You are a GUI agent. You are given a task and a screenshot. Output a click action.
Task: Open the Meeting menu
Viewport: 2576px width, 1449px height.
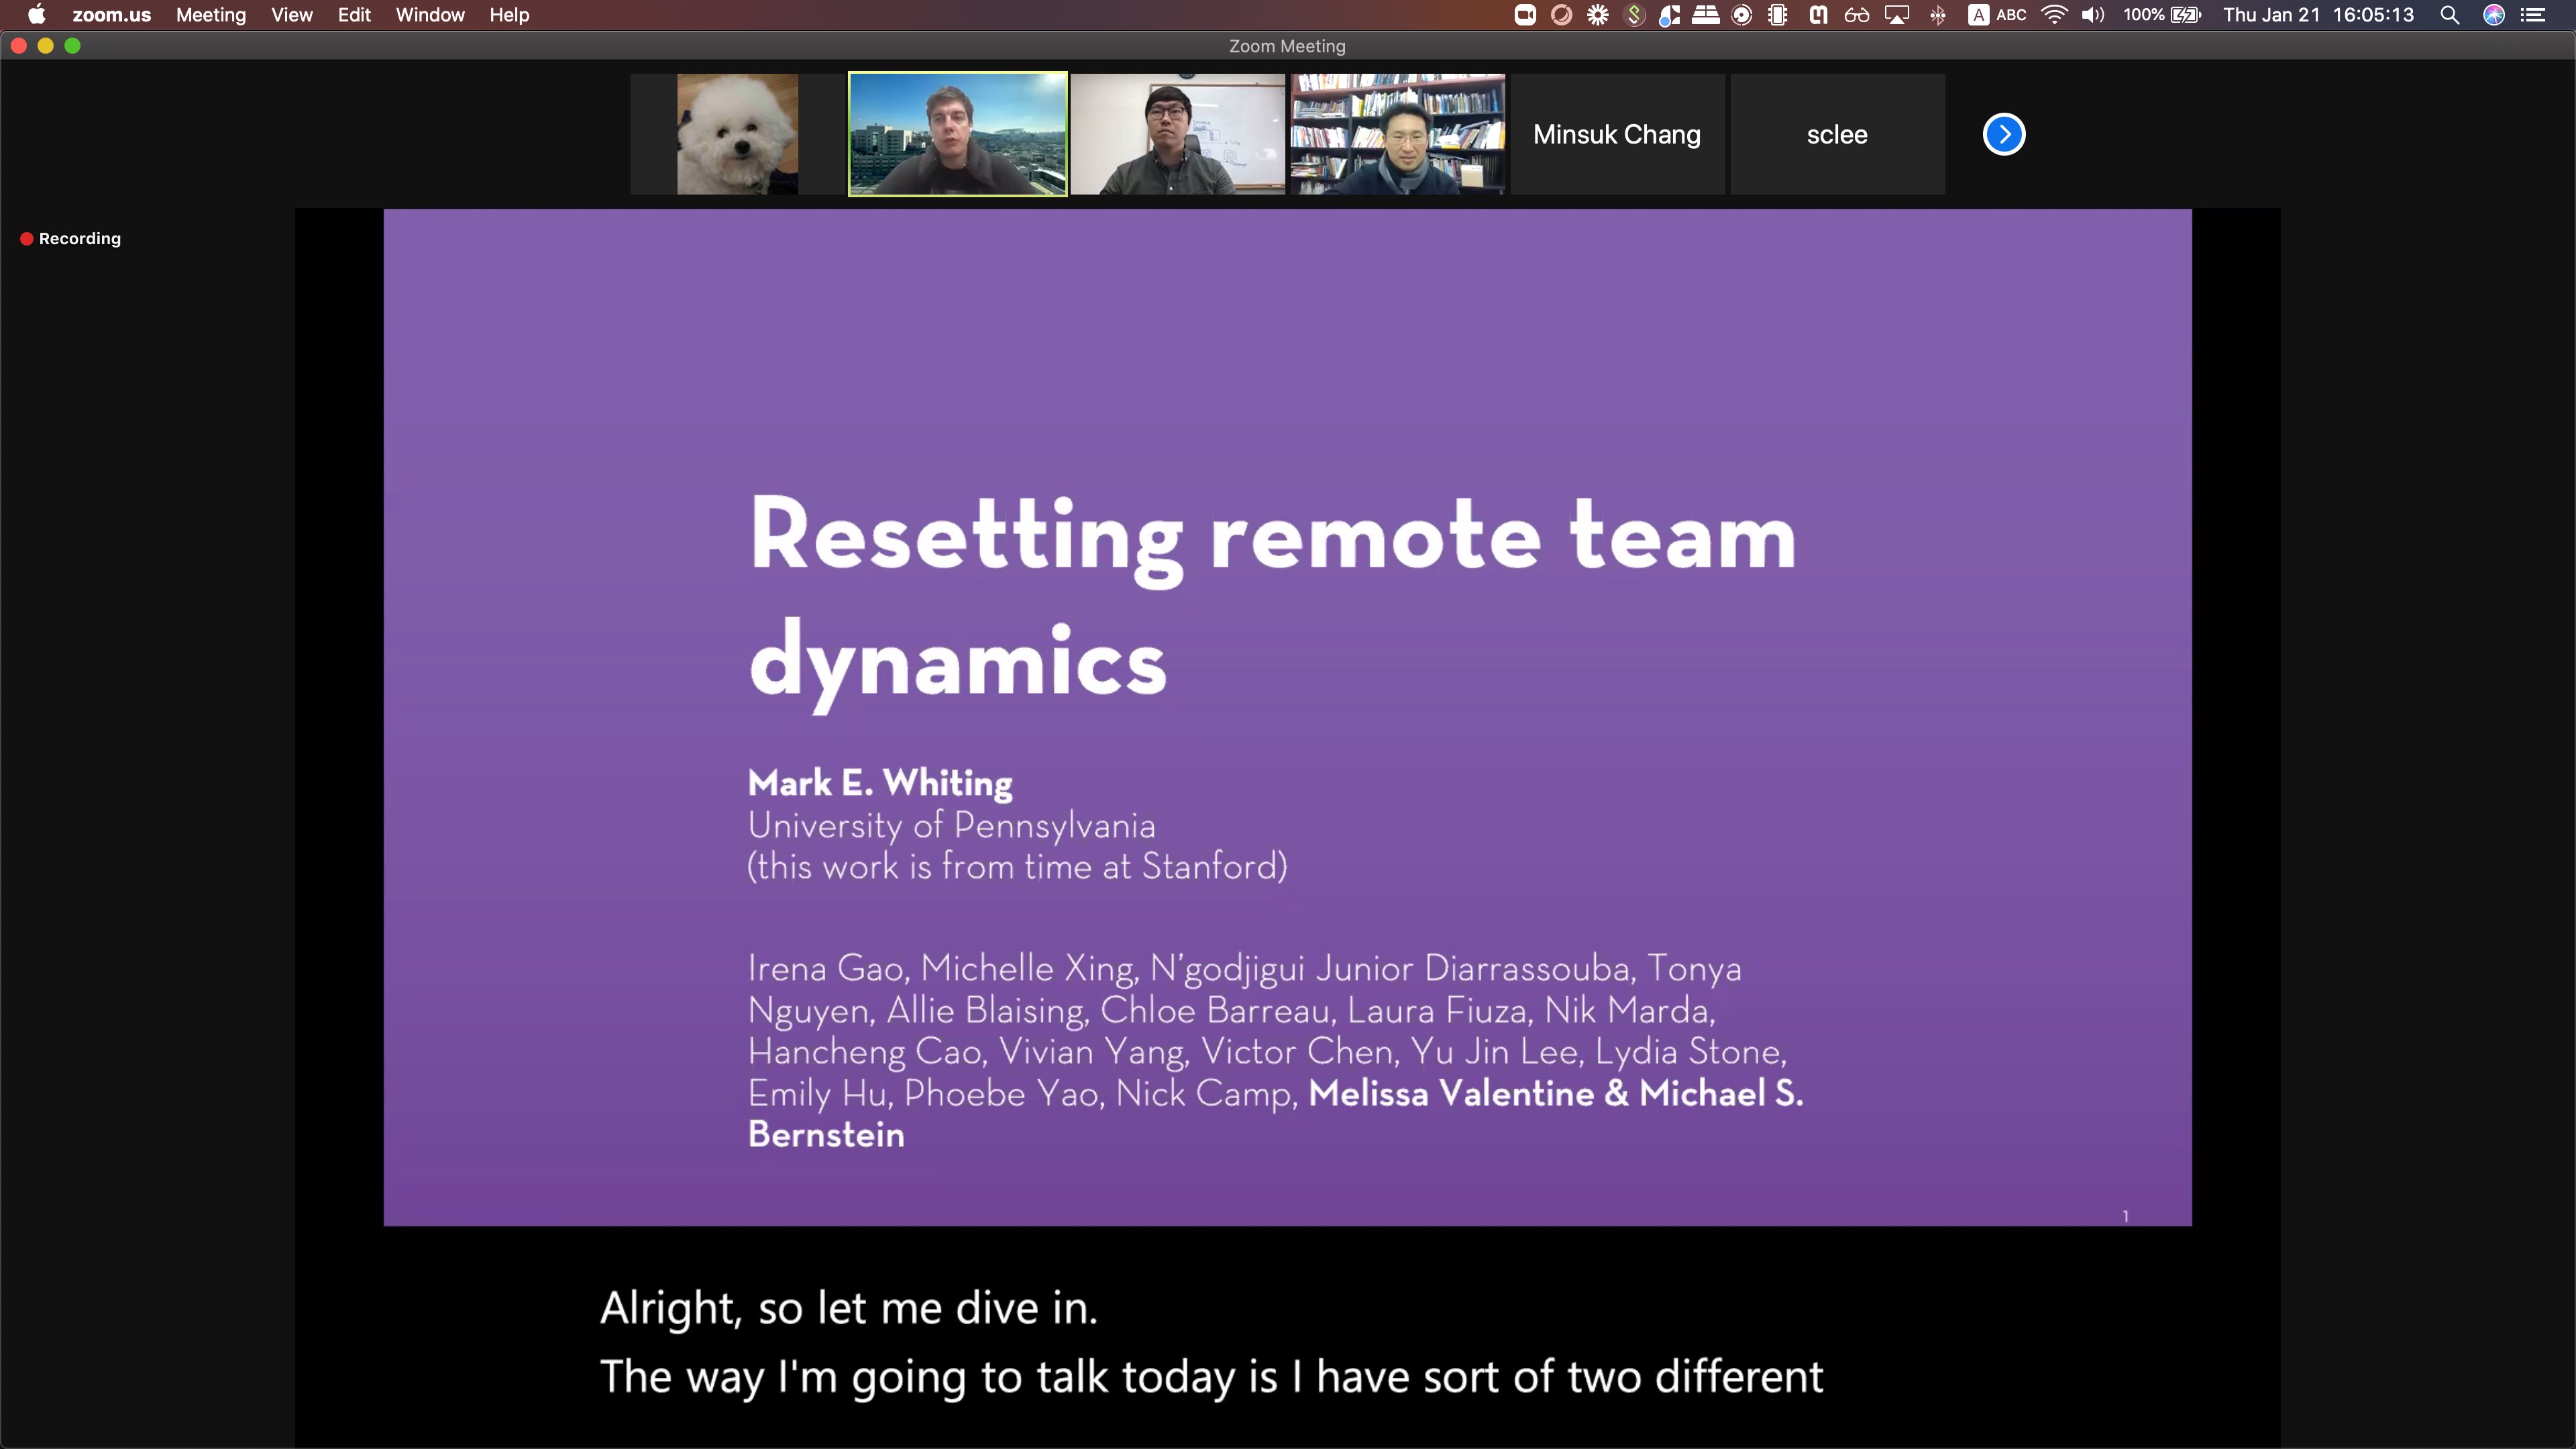click(x=210, y=15)
